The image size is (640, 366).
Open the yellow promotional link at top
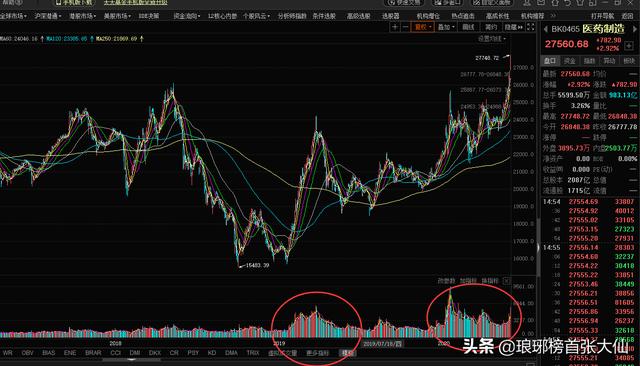[x=136, y=2]
